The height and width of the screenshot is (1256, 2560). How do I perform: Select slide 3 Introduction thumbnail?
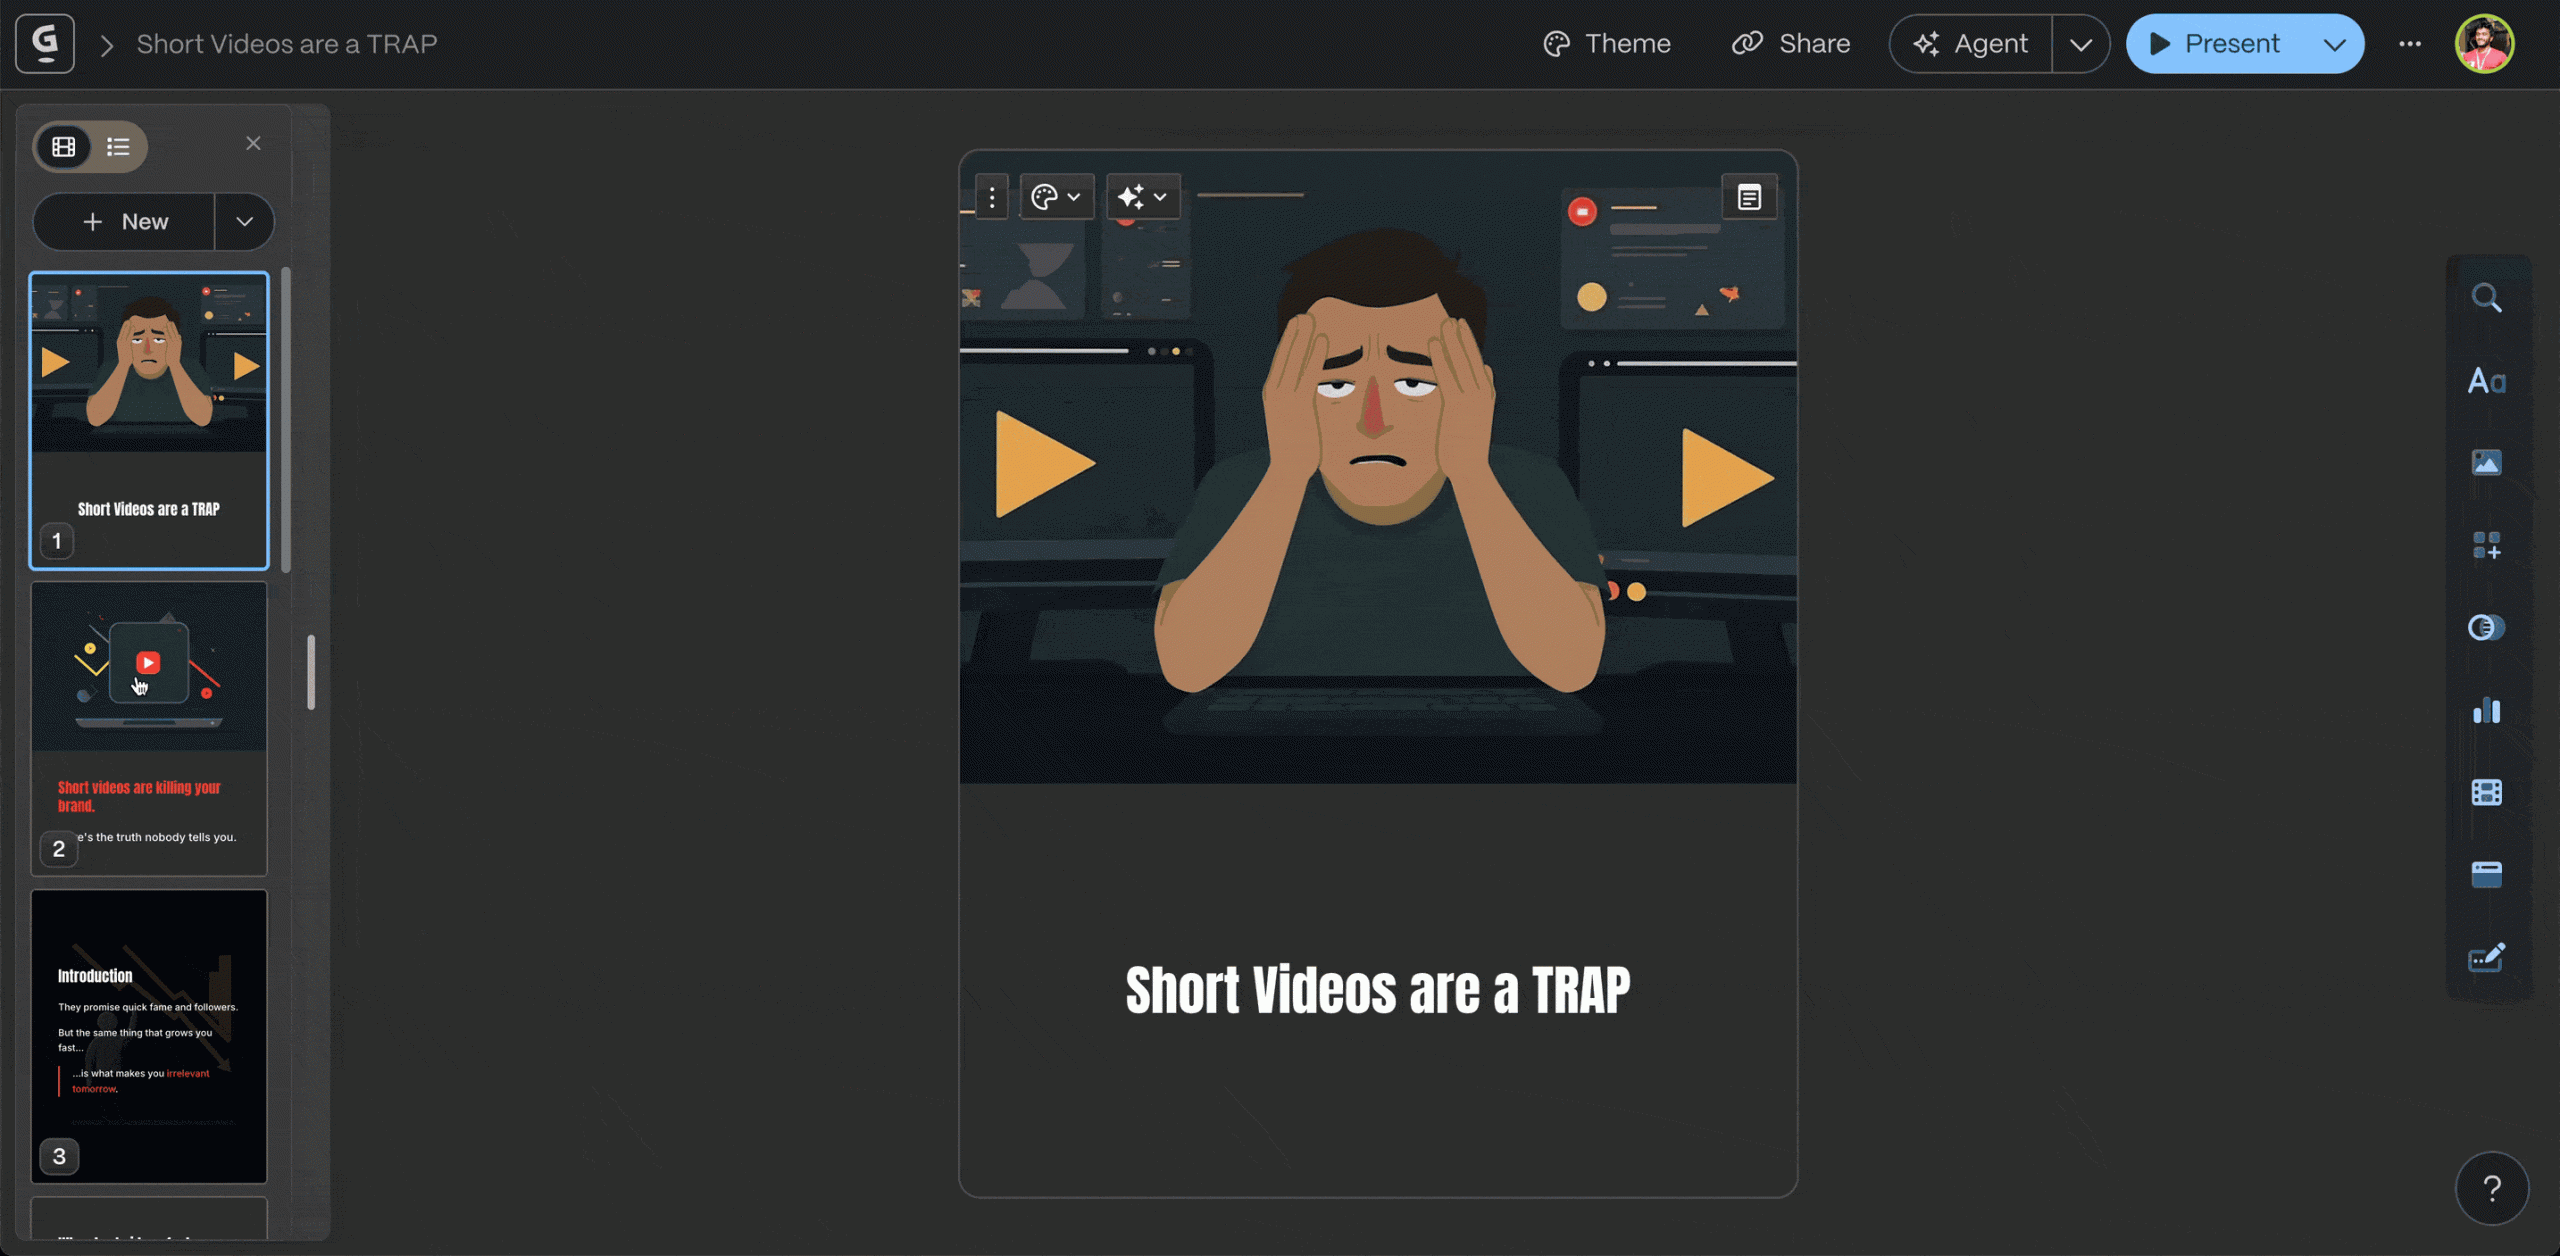tap(149, 1036)
